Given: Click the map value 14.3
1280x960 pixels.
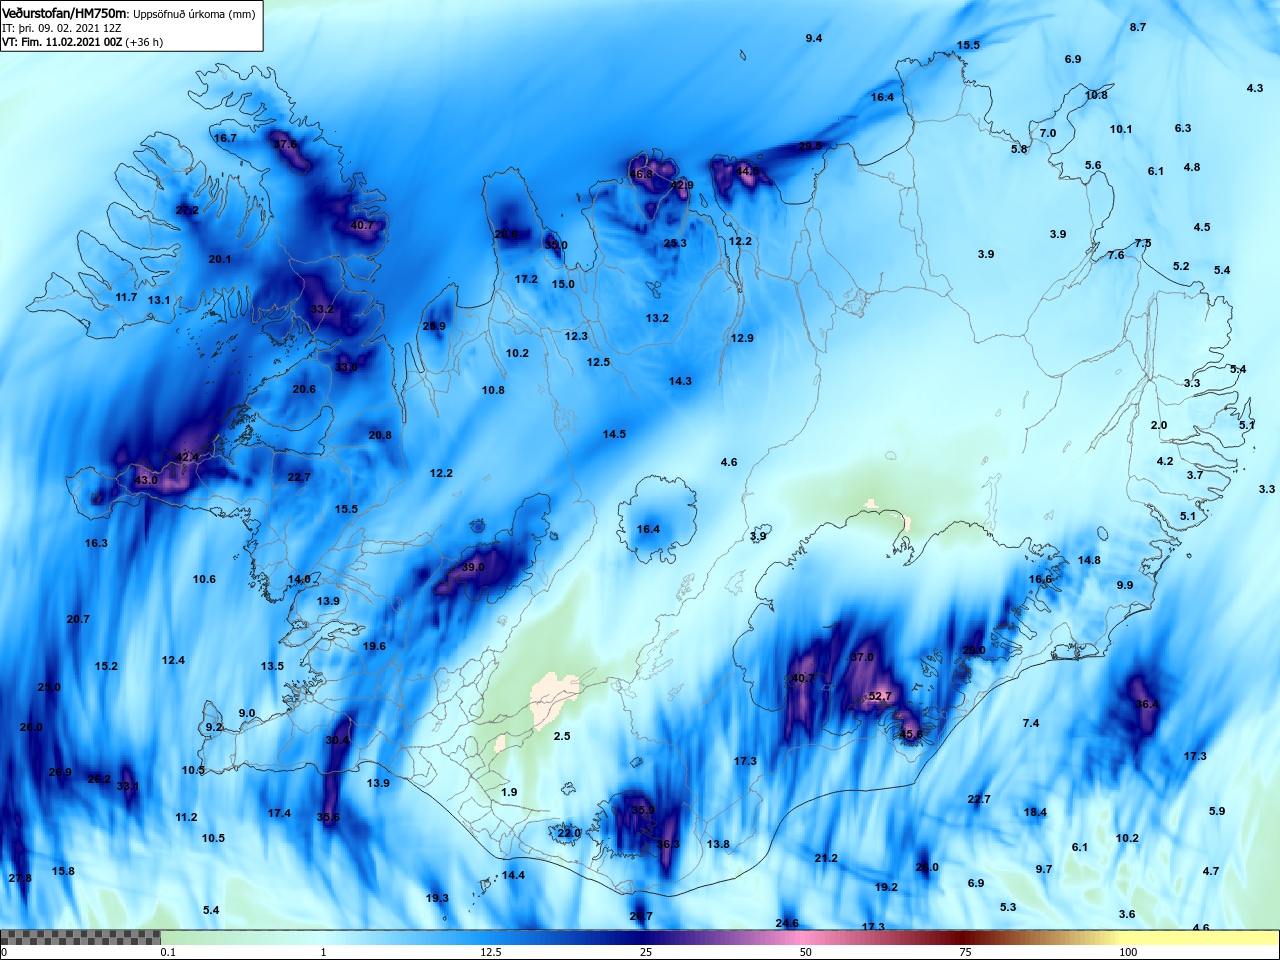Looking at the screenshot, I should point(680,381).
